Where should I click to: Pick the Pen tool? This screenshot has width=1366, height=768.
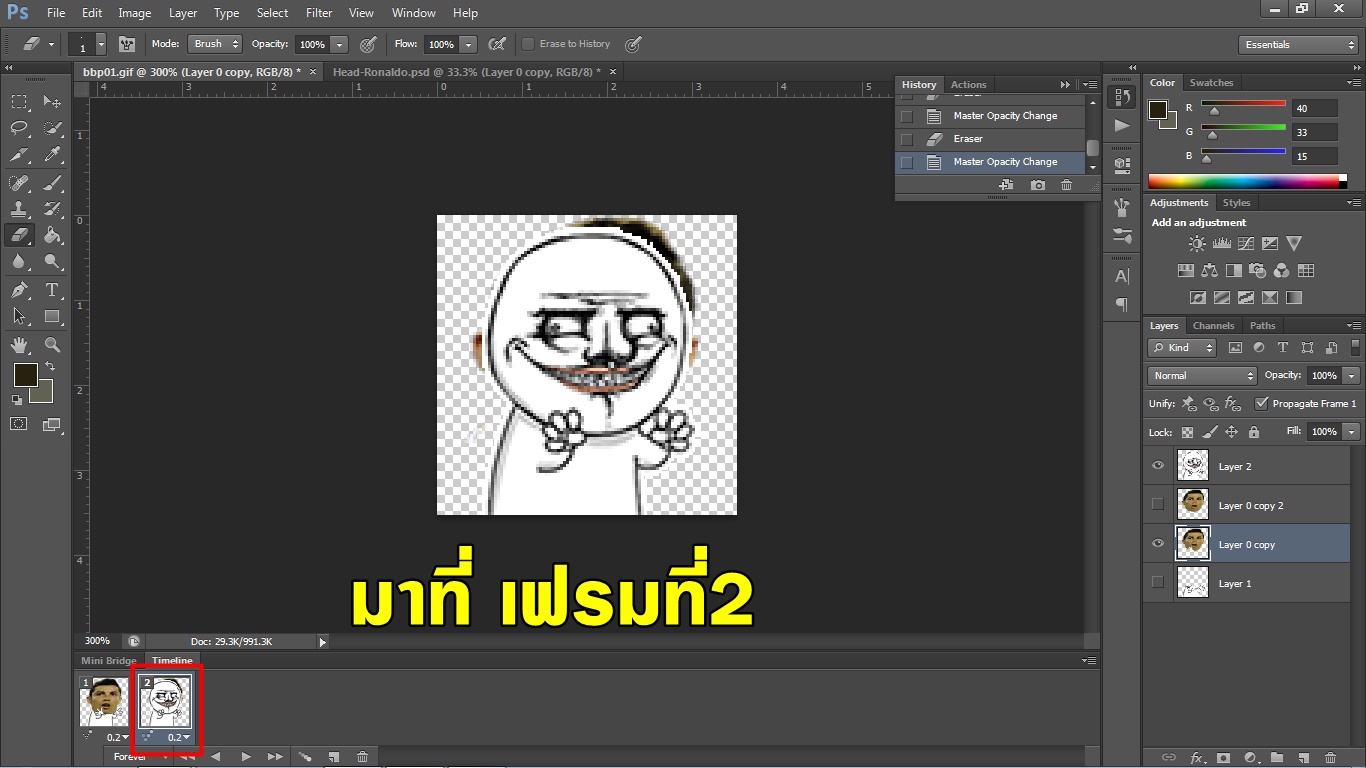pyautogui.click(x=19, y=290)
